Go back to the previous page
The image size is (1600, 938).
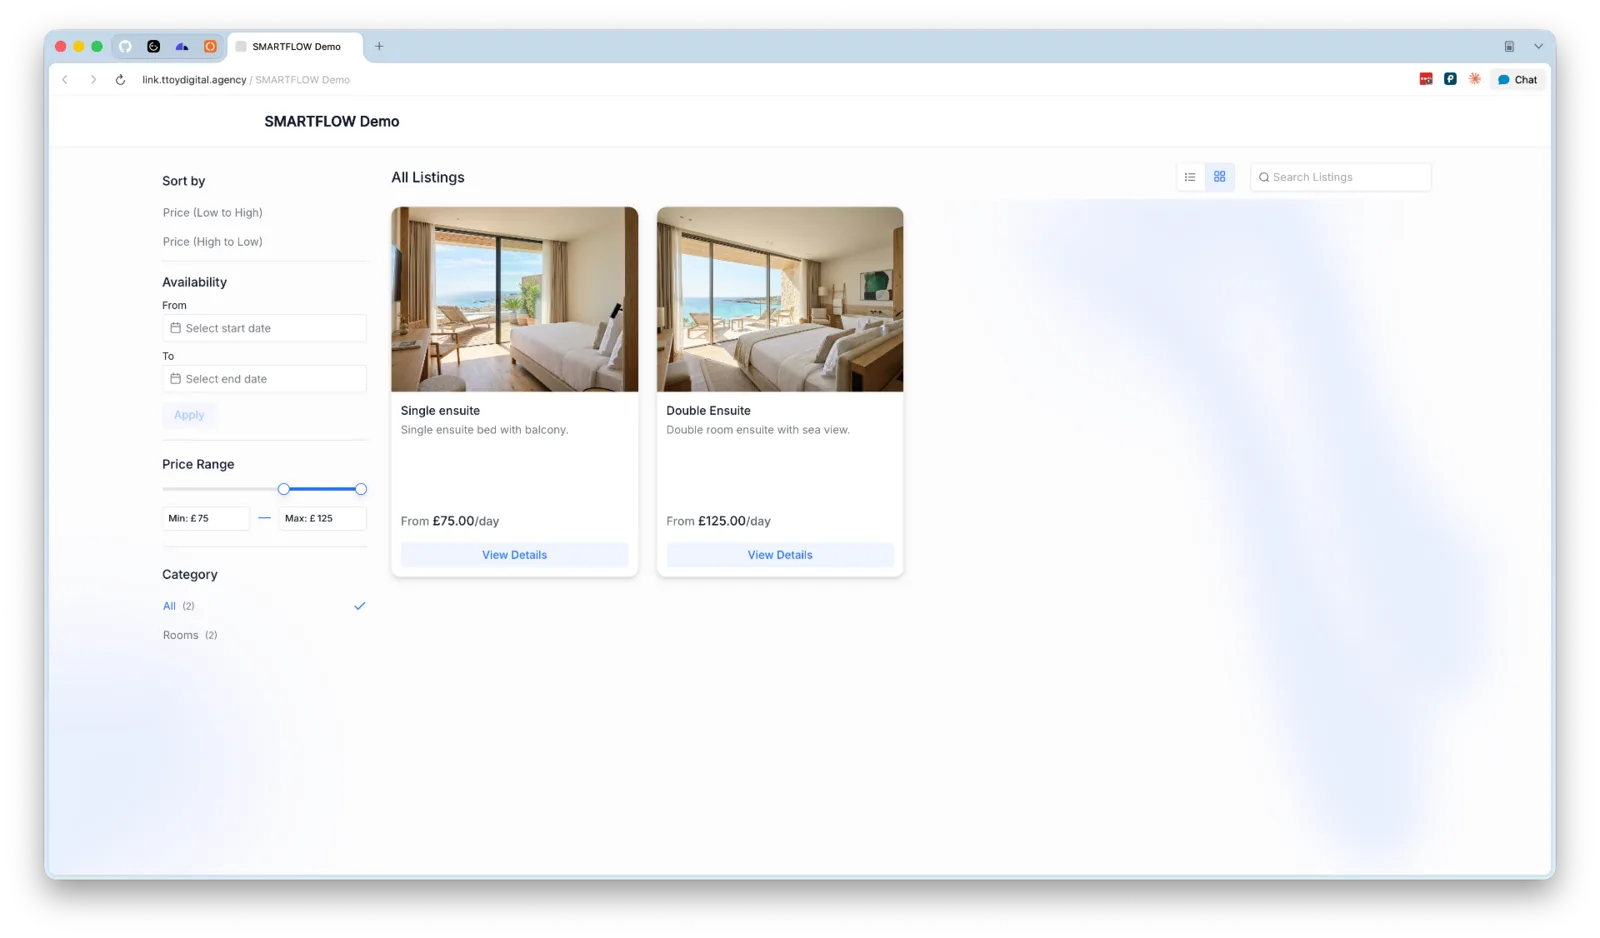[x=65, y=79]
